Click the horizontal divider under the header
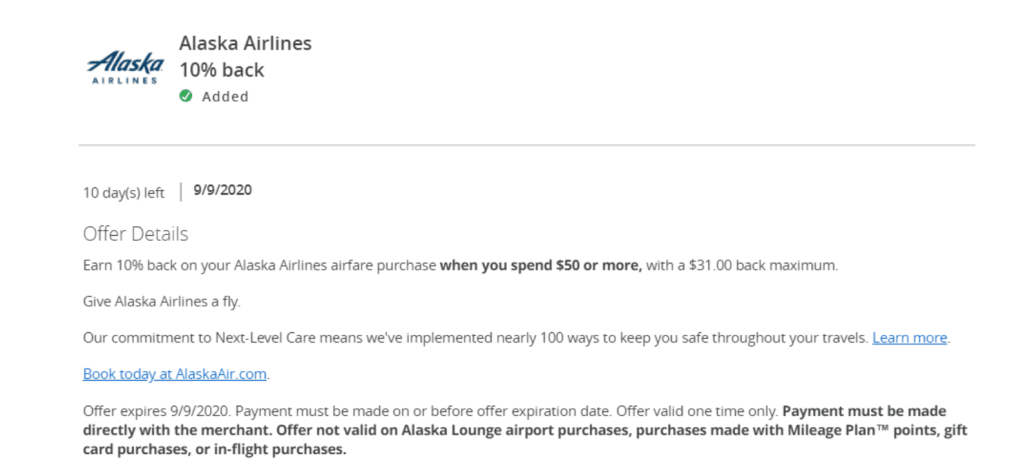This screenshot has width=1023, height=474. [526, 146]
